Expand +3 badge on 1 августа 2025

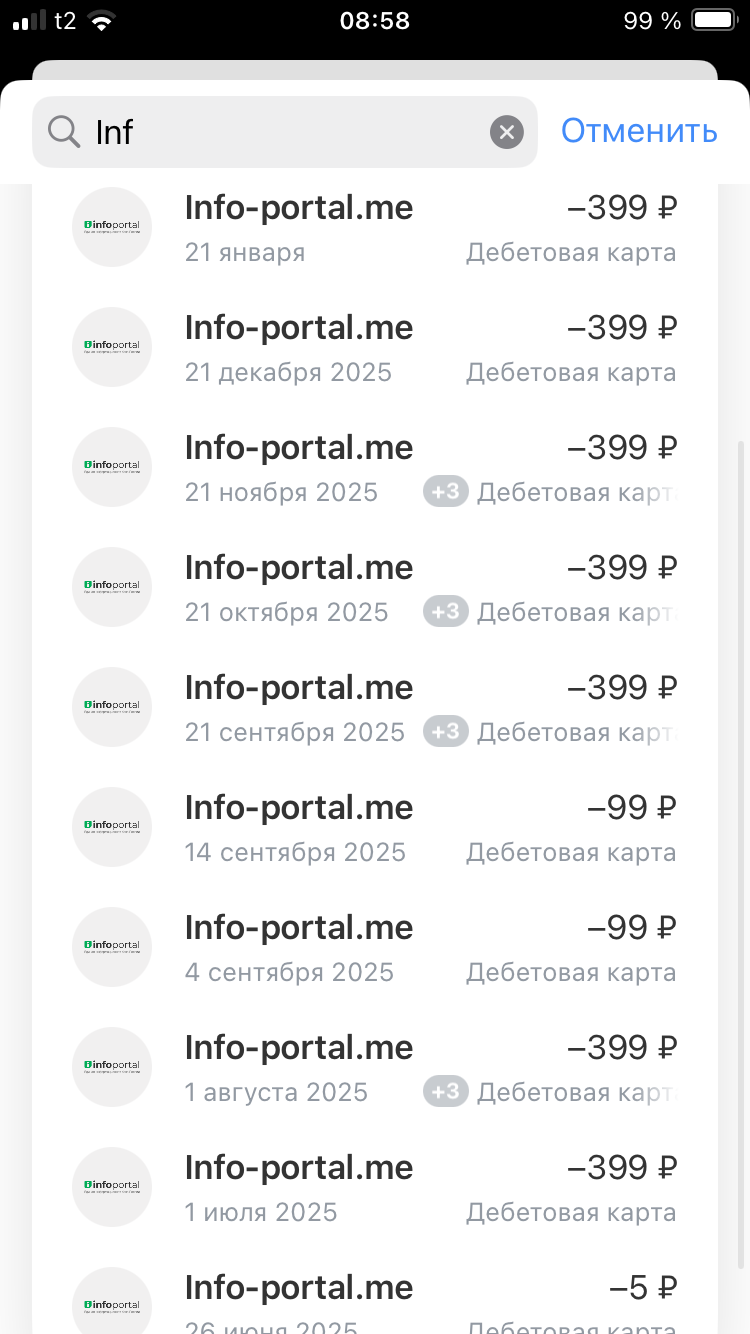click(x=445, y=1092)
